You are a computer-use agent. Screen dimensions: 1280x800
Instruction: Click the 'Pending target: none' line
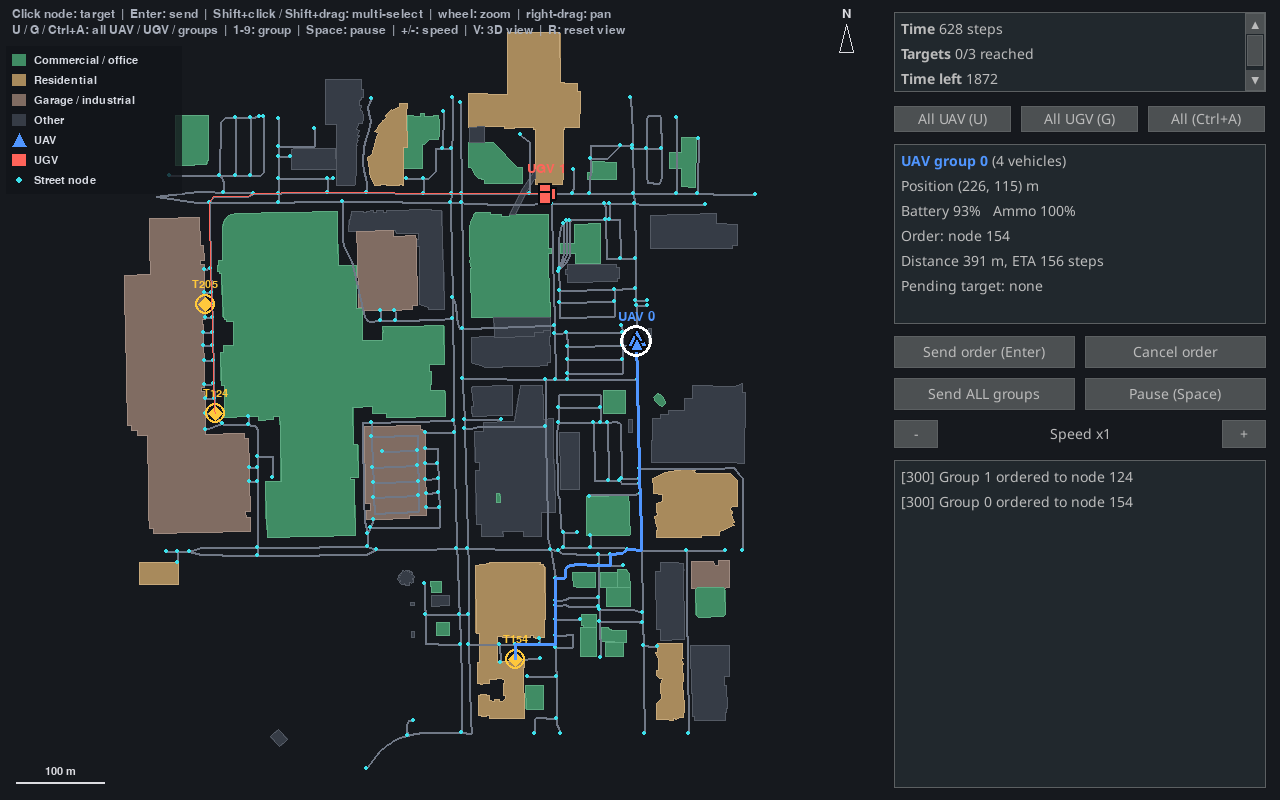[x=972, y=286]
